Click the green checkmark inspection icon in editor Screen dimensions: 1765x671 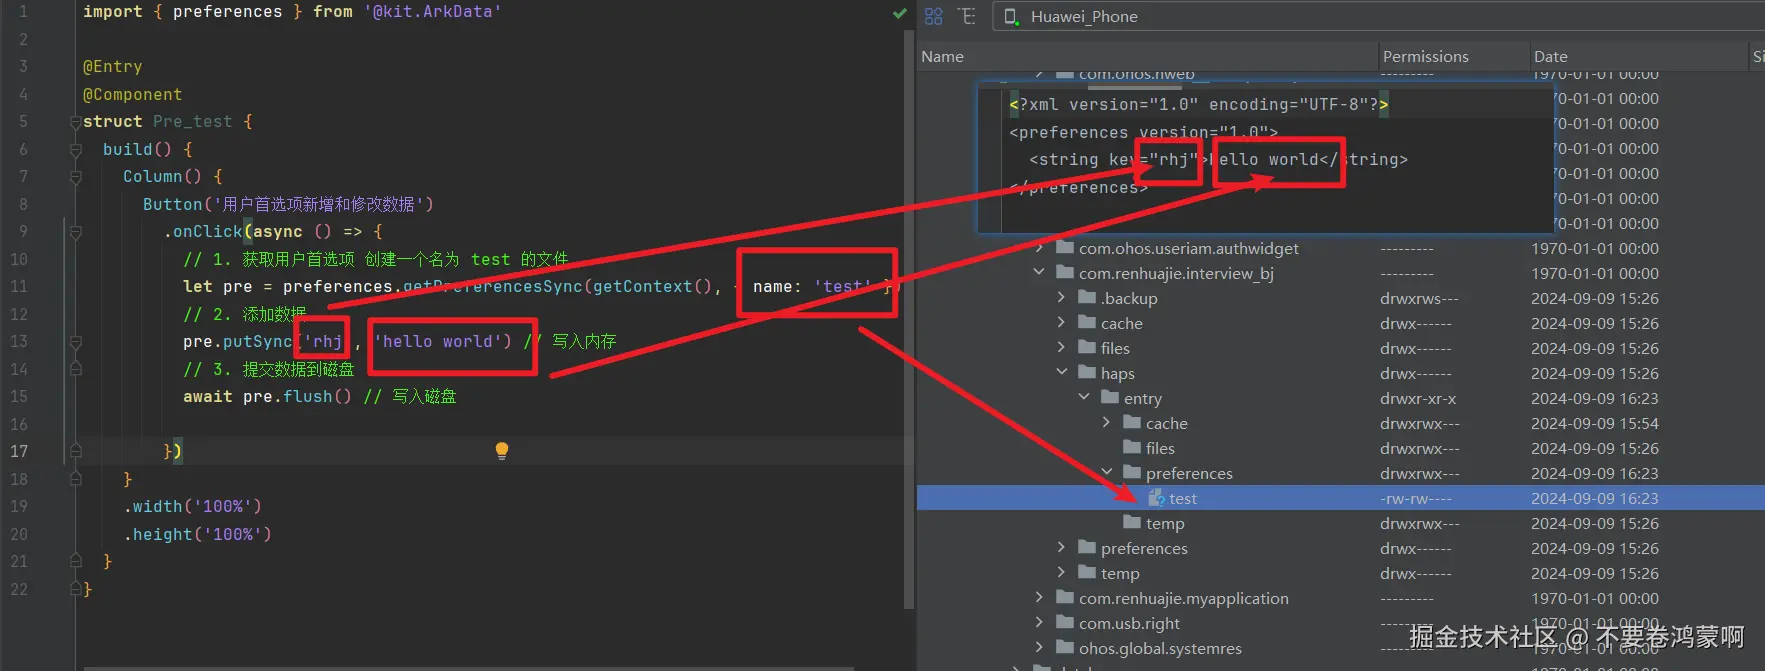pos(899,13)
